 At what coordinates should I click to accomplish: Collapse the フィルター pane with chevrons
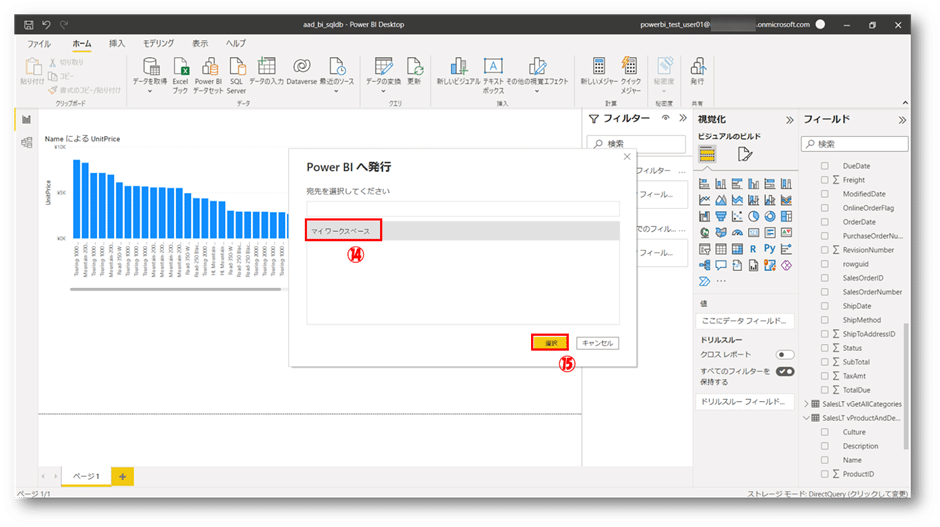tap(683, 118)
